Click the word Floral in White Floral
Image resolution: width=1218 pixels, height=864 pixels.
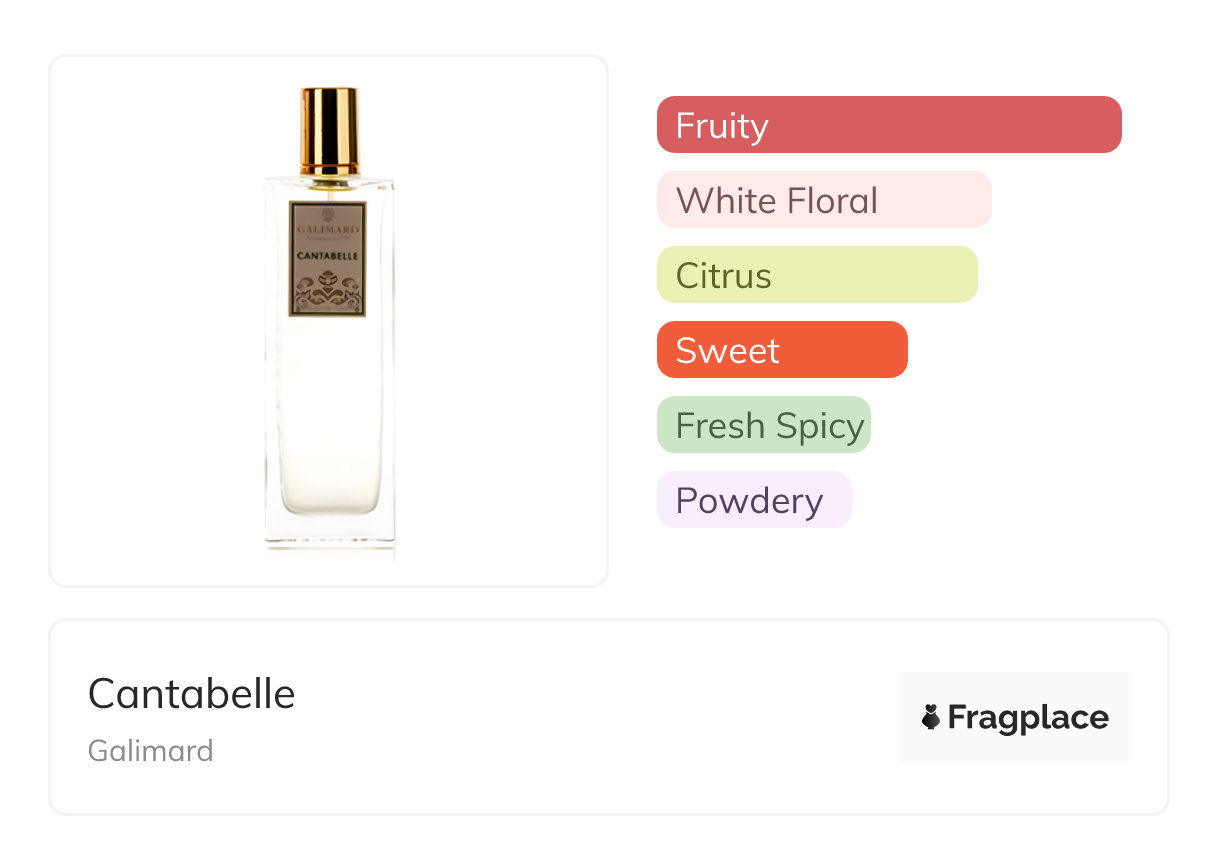pos(832,200)
